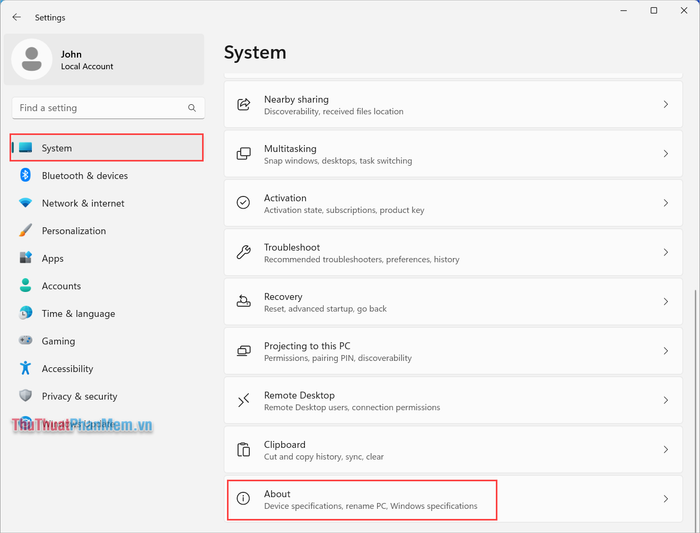Minimize the Settings window

click(x=624, y=10)
